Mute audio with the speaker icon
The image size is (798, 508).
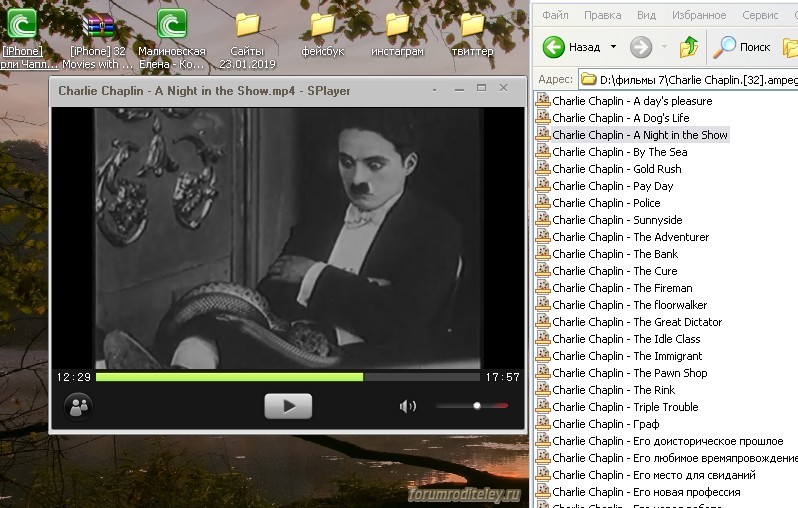pyautogui.click(x=408, y=406)
